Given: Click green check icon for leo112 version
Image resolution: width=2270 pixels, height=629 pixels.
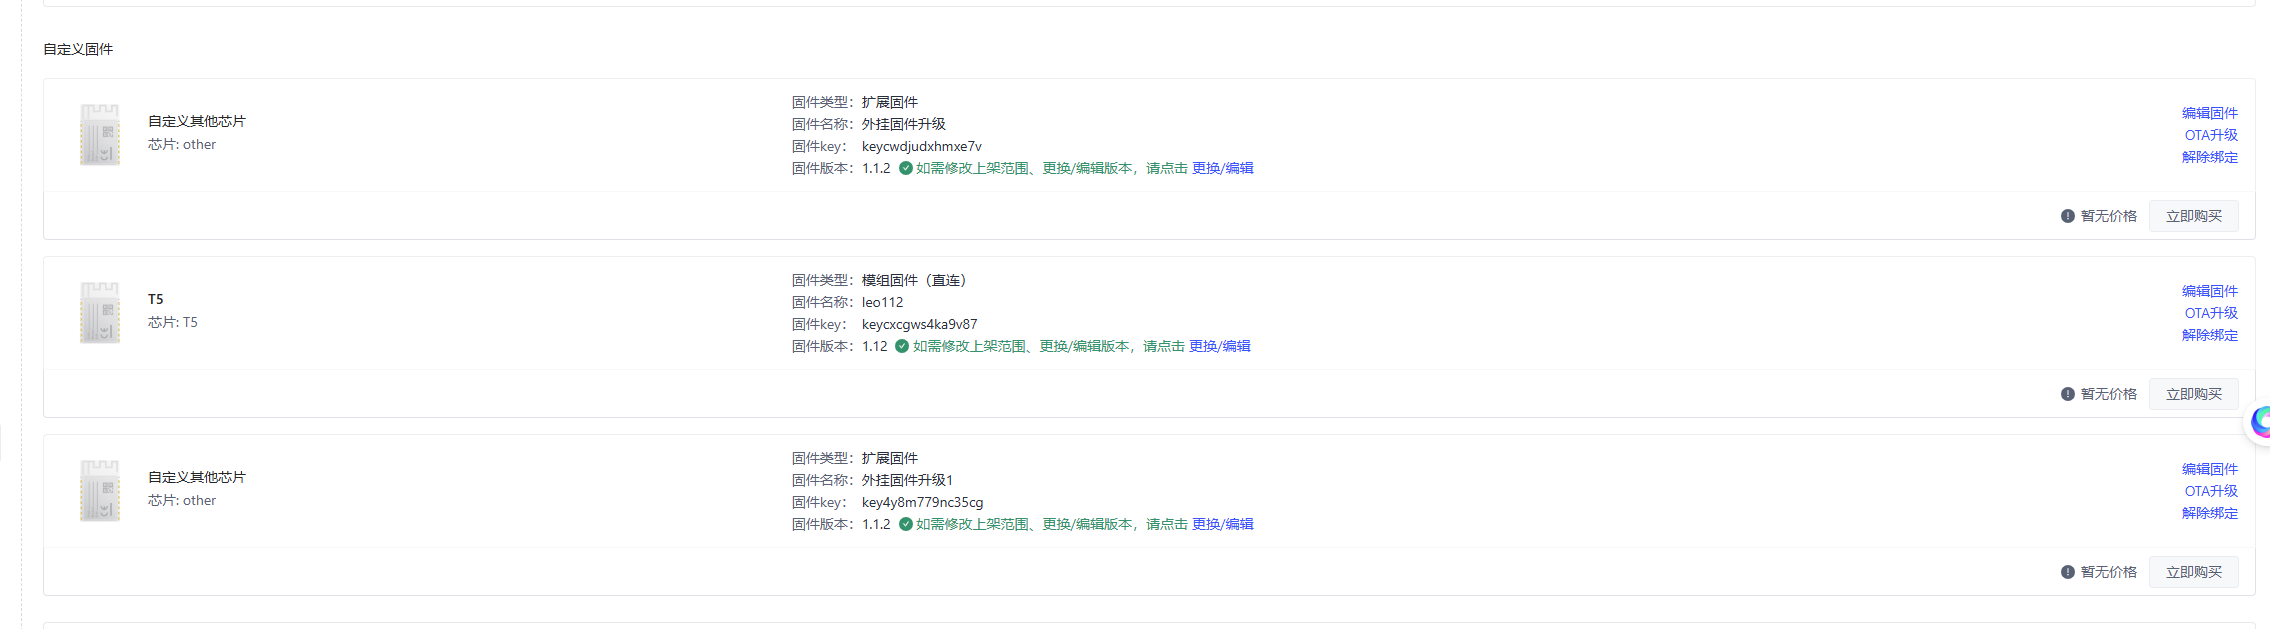Looking at the screenshot, I should [x=902, y=346].
